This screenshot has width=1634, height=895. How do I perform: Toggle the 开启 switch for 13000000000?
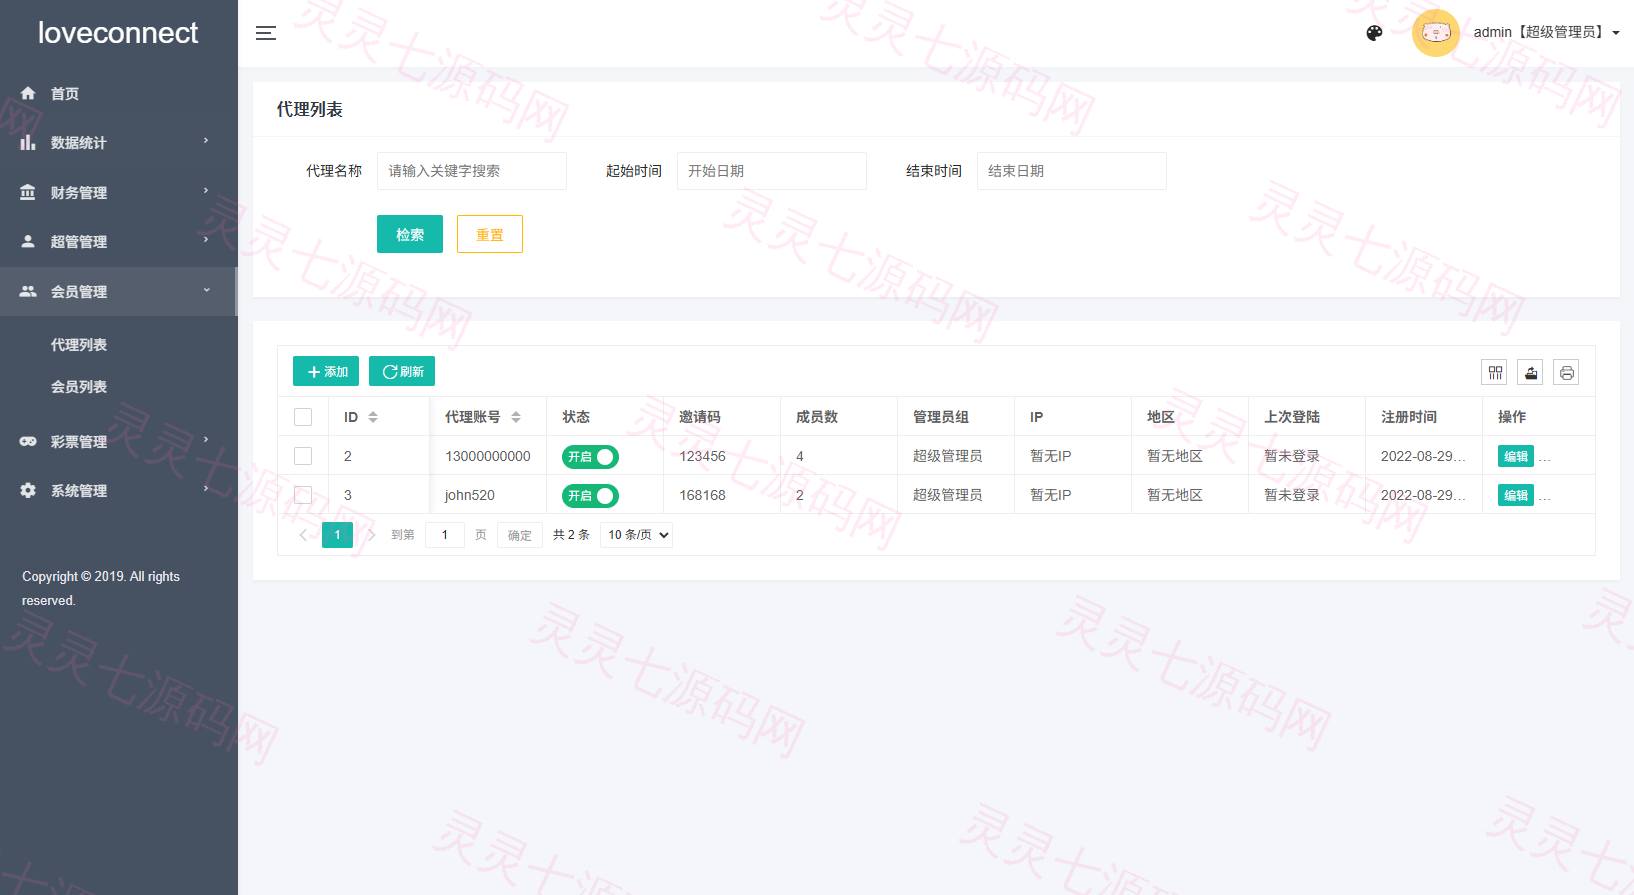590,457
